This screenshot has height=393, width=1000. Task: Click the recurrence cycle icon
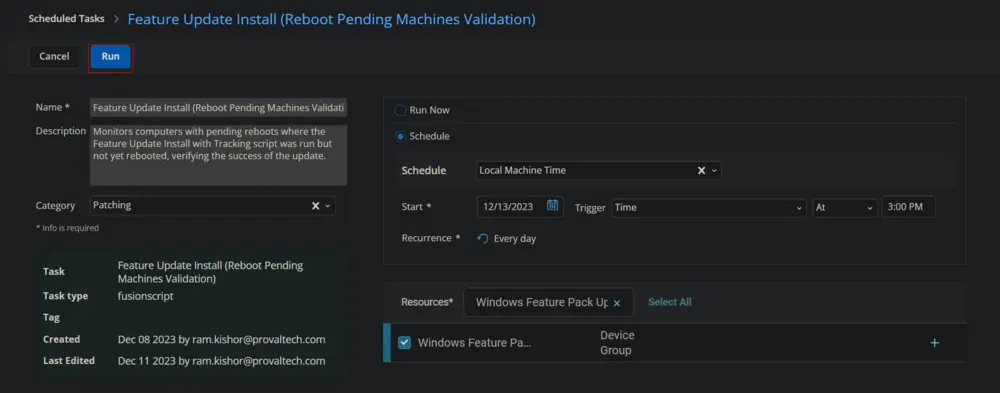483,239
